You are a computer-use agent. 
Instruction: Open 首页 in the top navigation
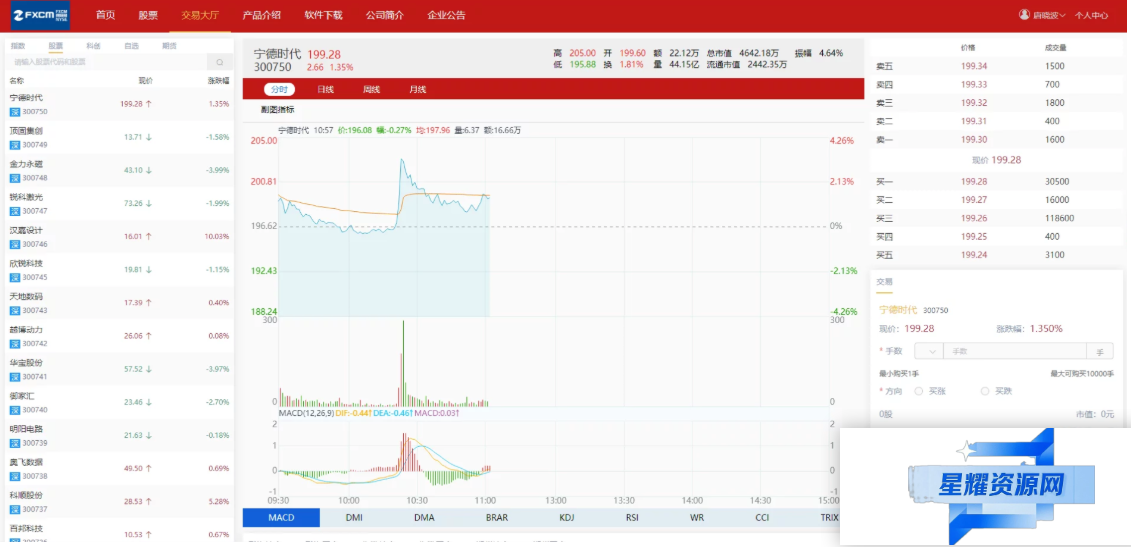point(105,15)
